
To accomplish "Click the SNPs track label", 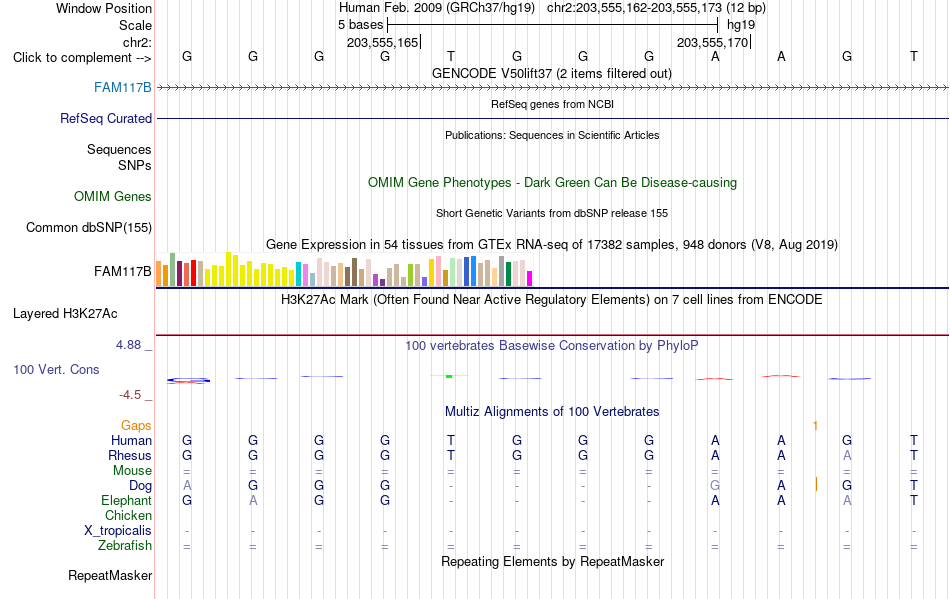I will pyautogui.click(x=135, y=165).
